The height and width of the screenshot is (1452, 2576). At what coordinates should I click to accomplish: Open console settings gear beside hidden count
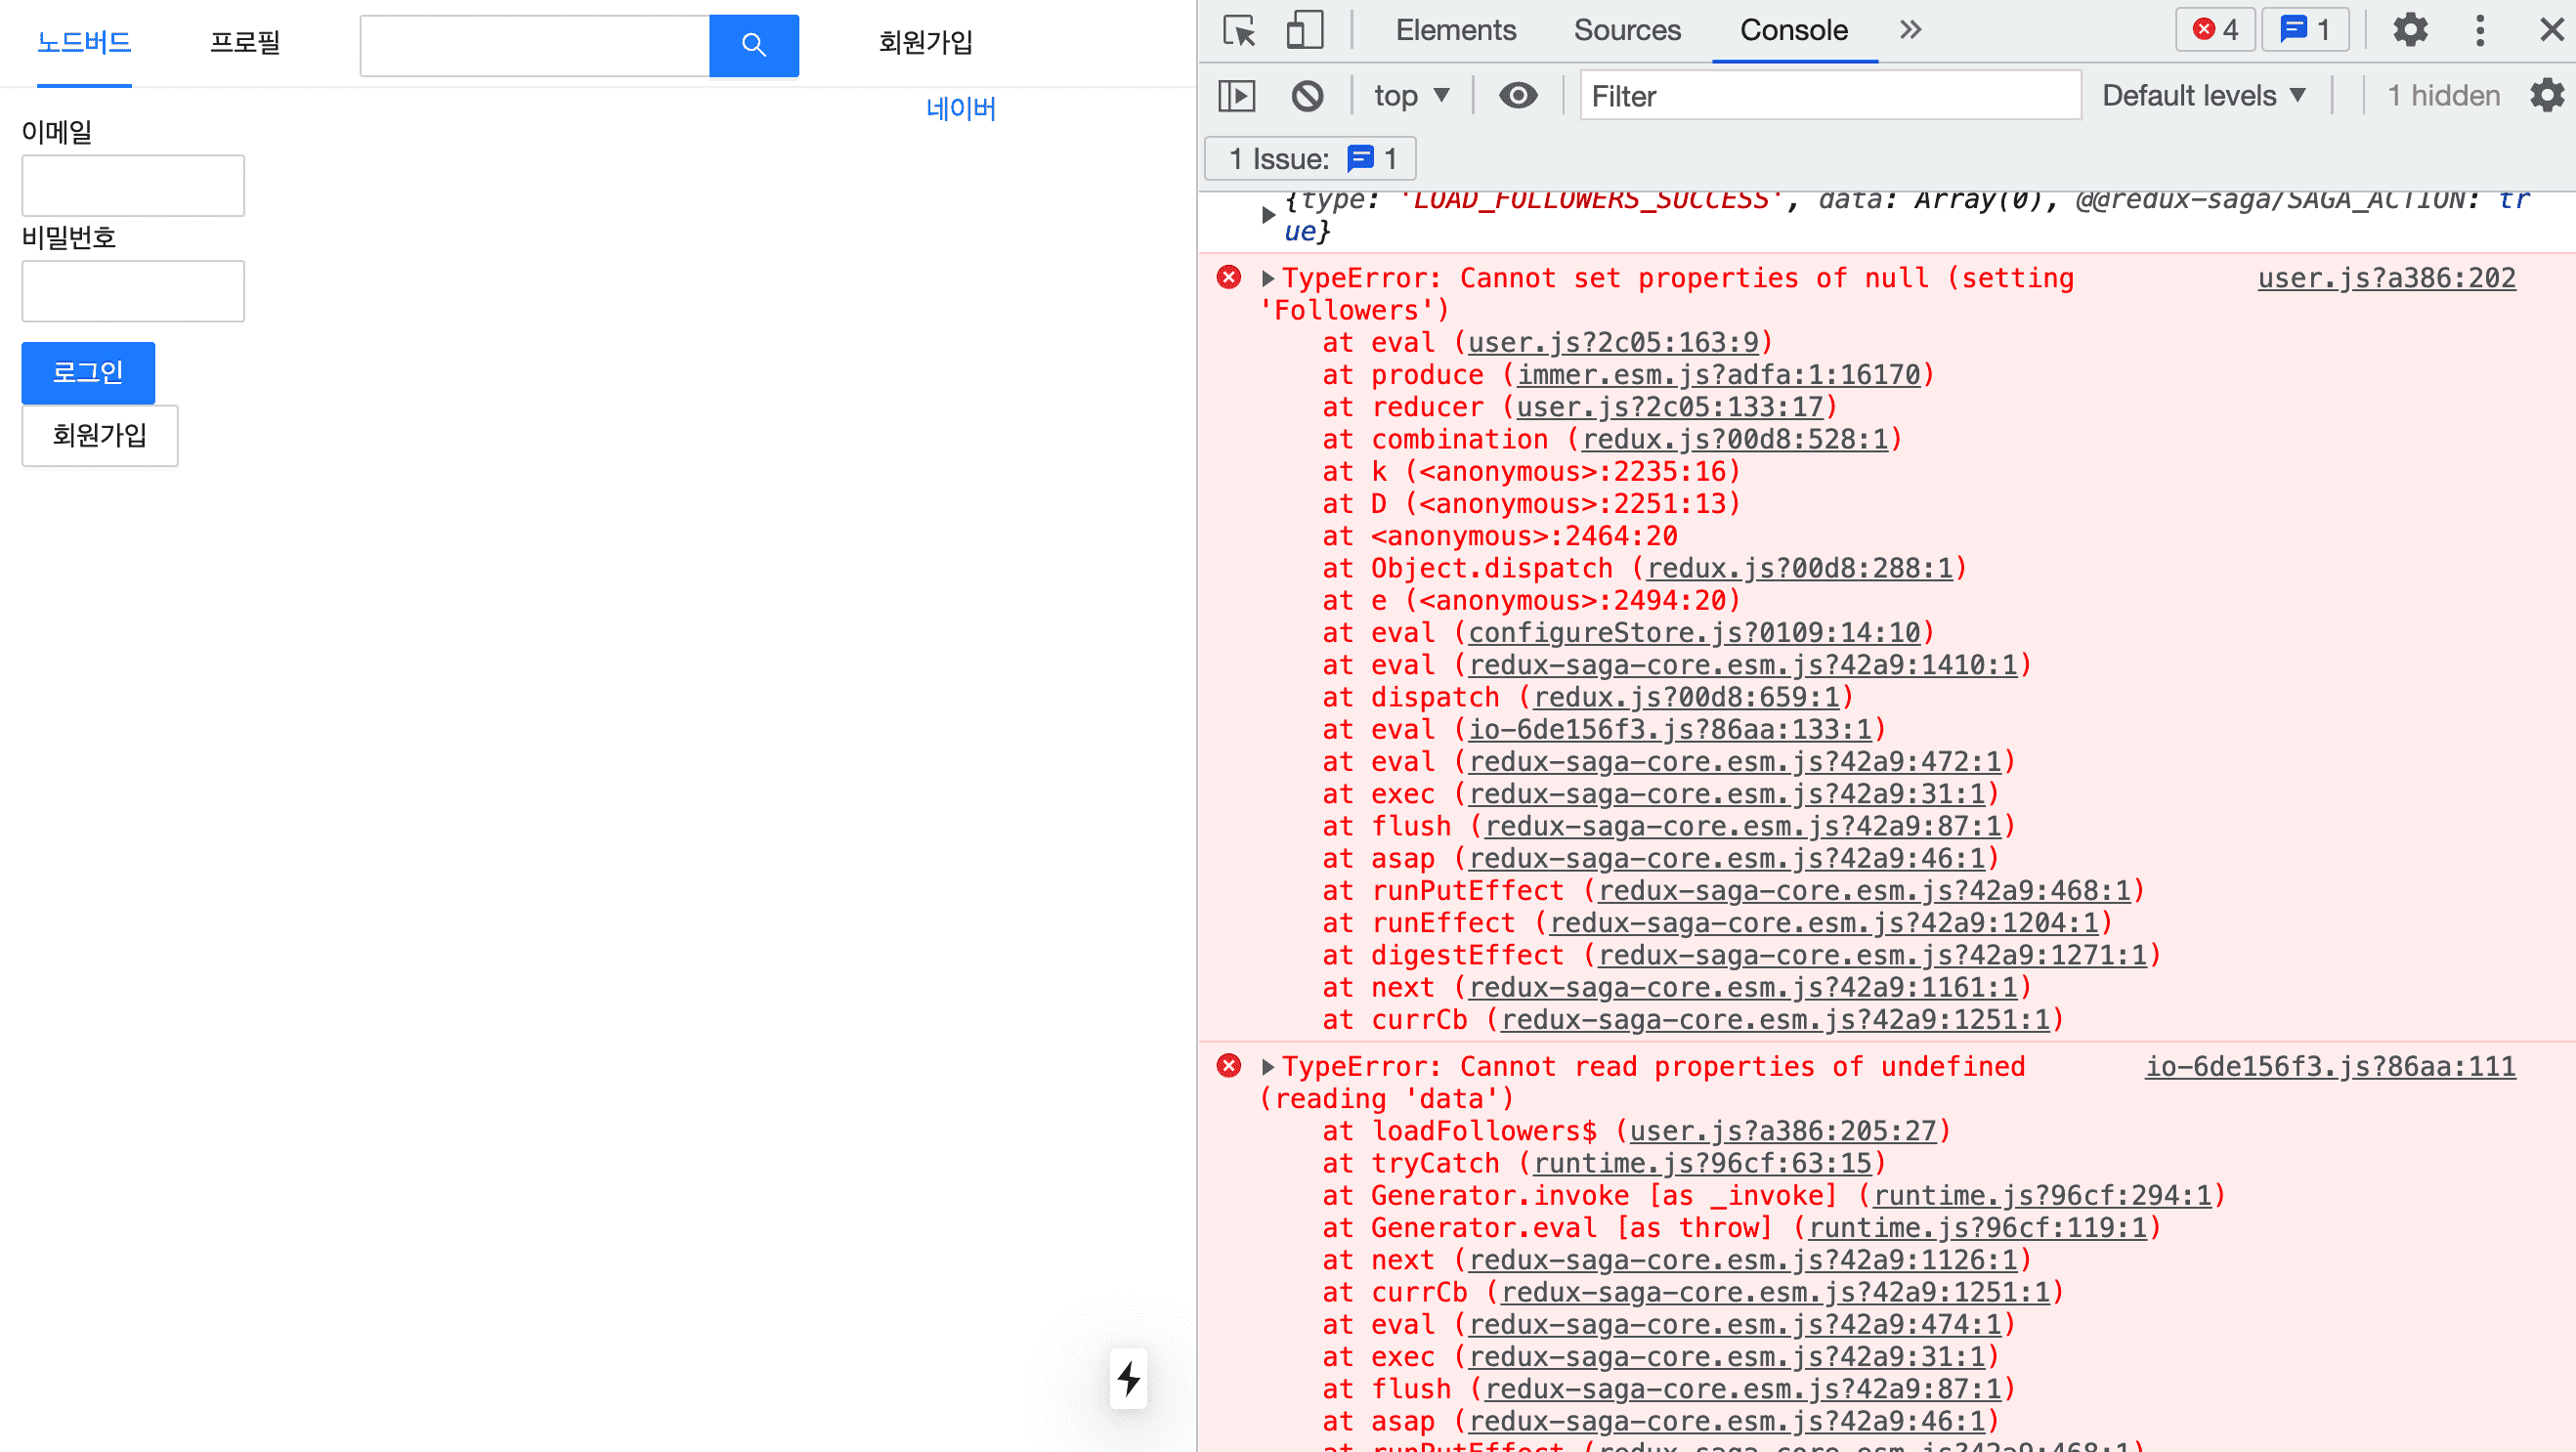pyautogui.click(x=2546, y=96)
